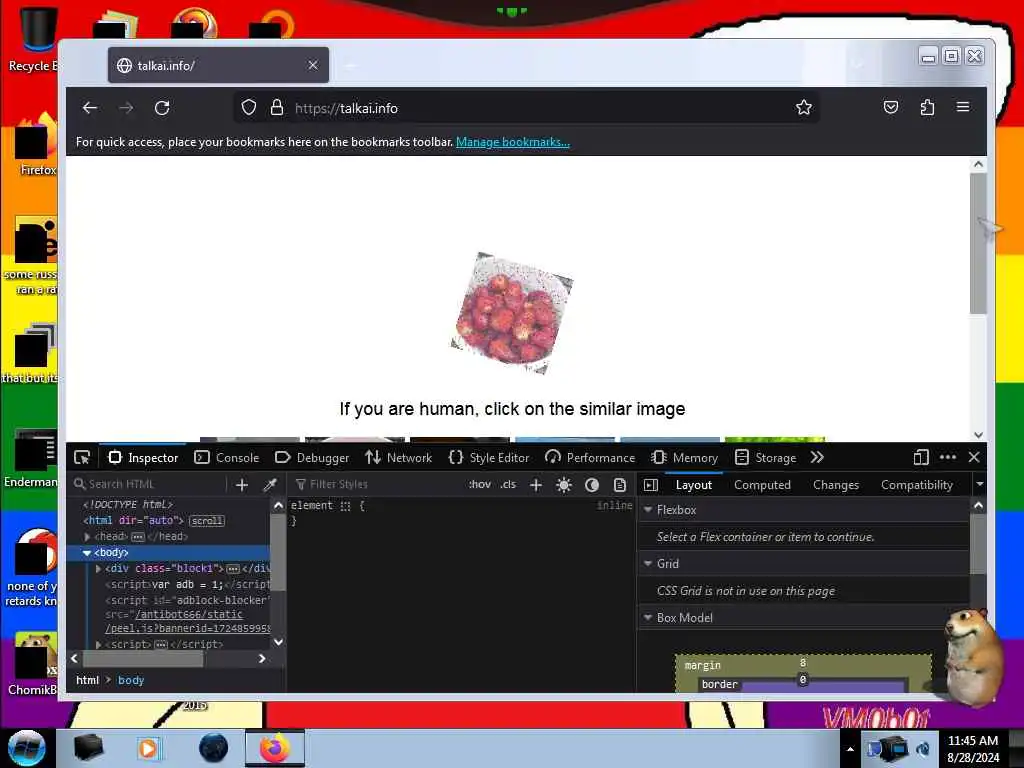The image size is (1024, 768).
Task: Click the scroll badge on html element
Action: tap(207, 520)
